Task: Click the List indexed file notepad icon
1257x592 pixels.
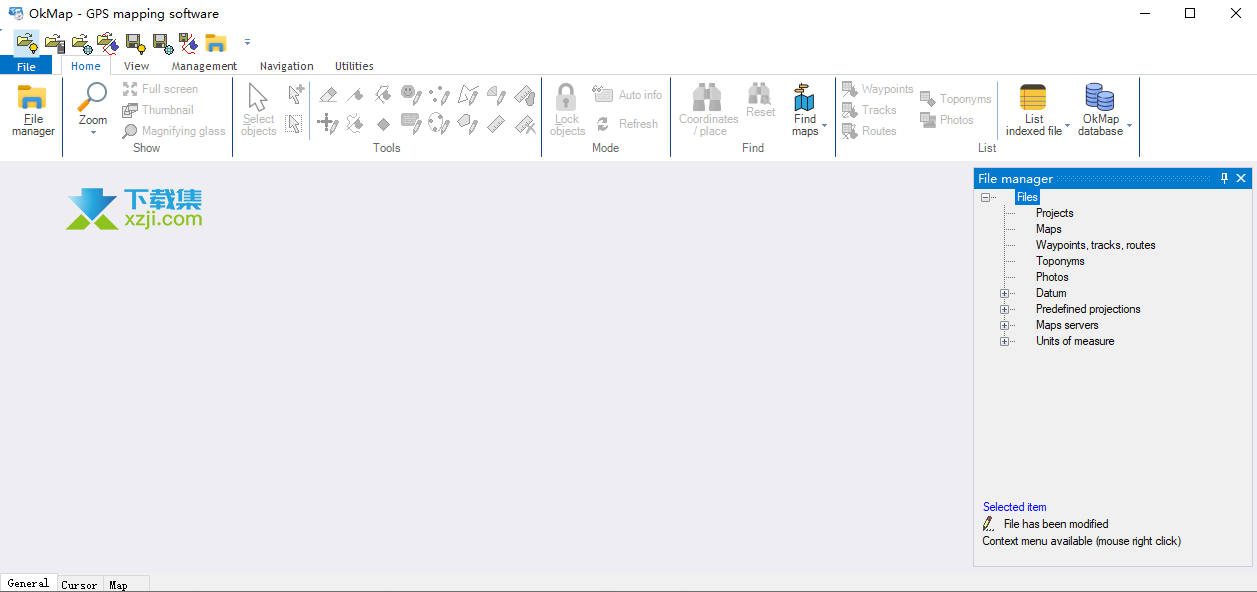Action: click(1033, 97)
